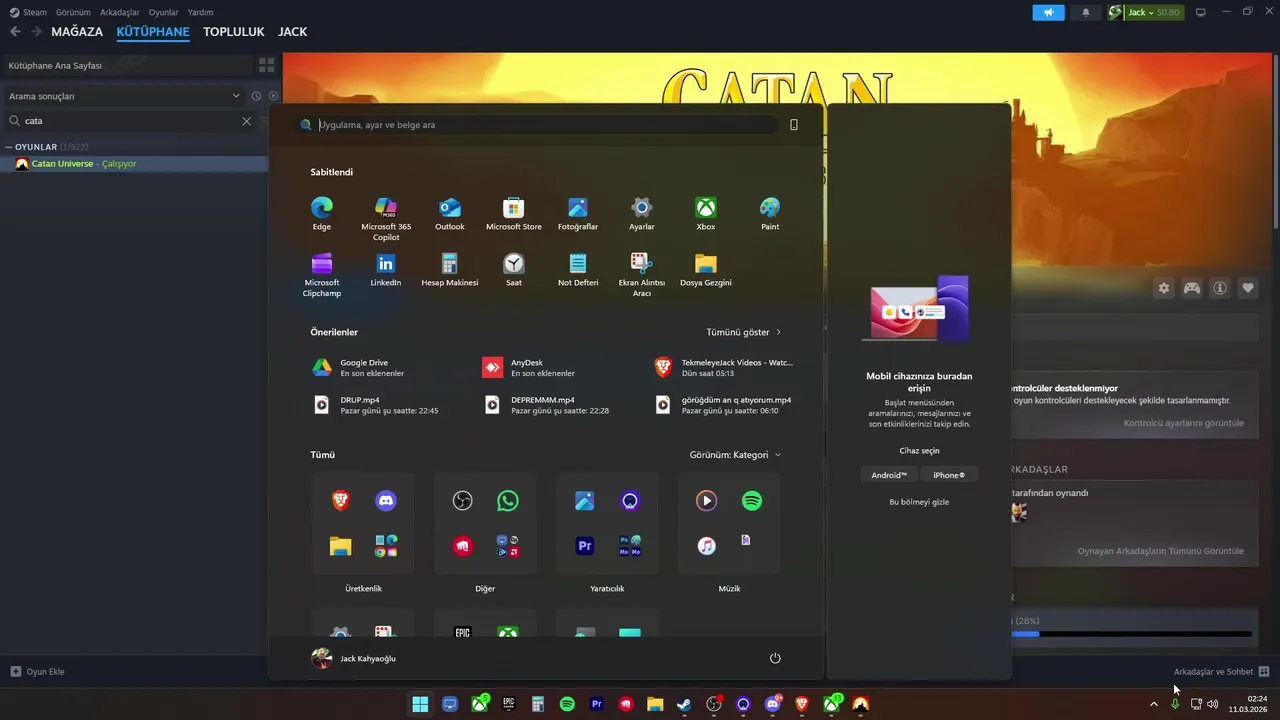Open Microsoft Store pinned app

(514, 213)
